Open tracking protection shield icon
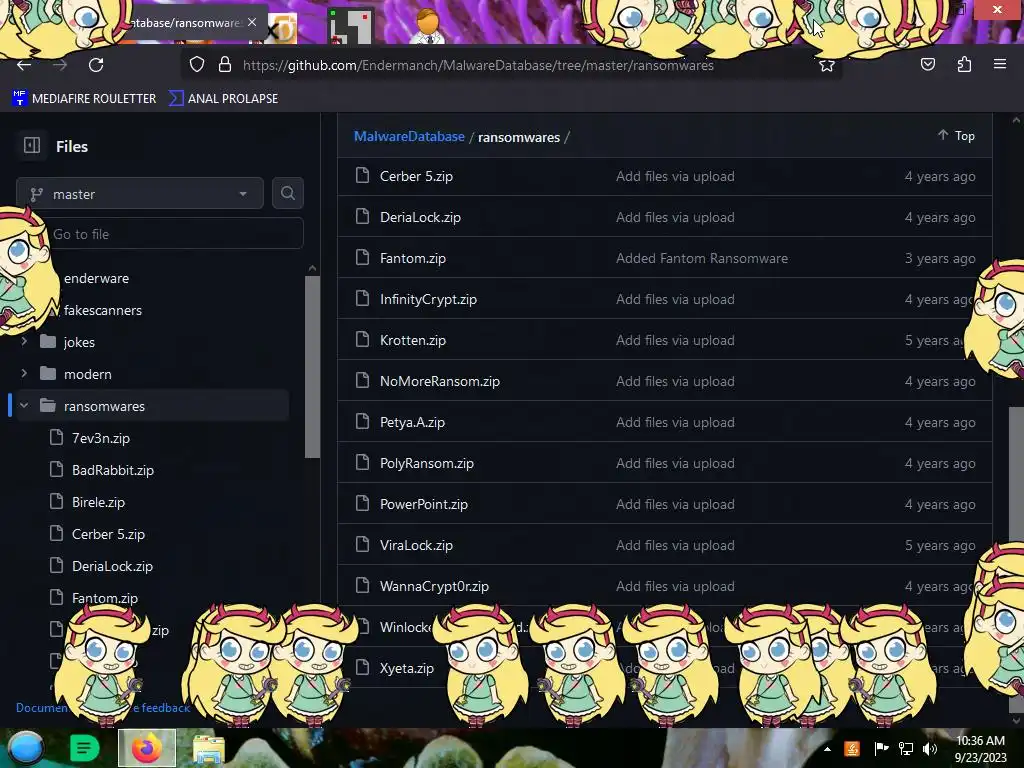This screenshot has height=768, width=1024. click(197, 65)
